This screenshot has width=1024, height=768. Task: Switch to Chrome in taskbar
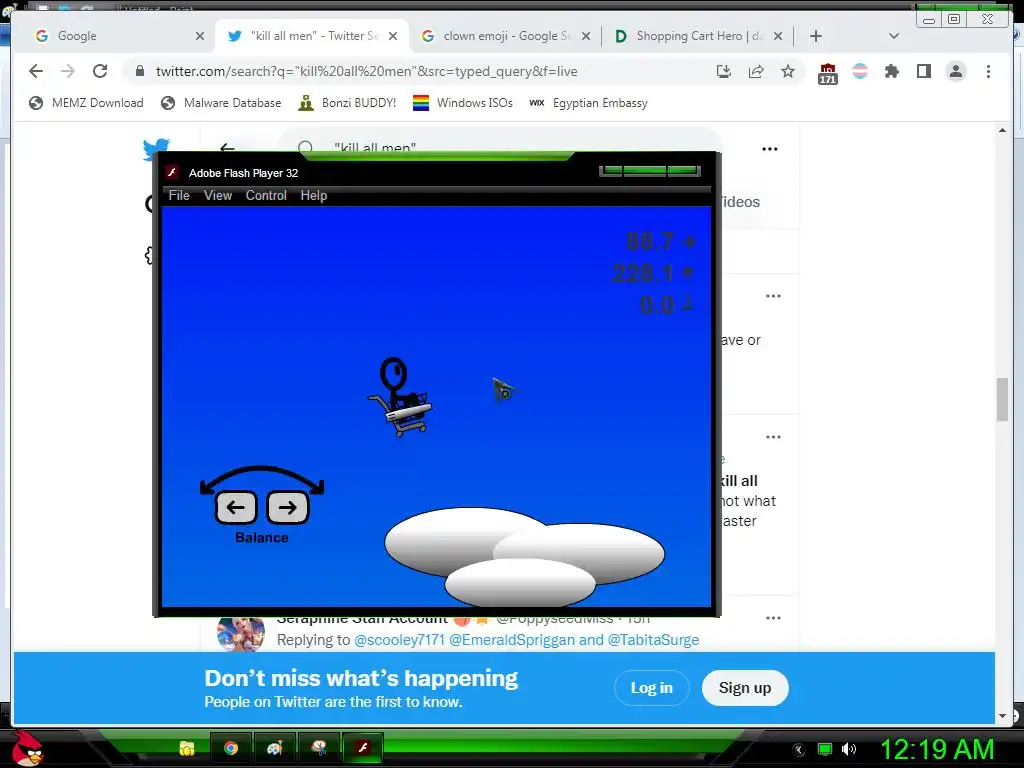[x=231, y=748]
